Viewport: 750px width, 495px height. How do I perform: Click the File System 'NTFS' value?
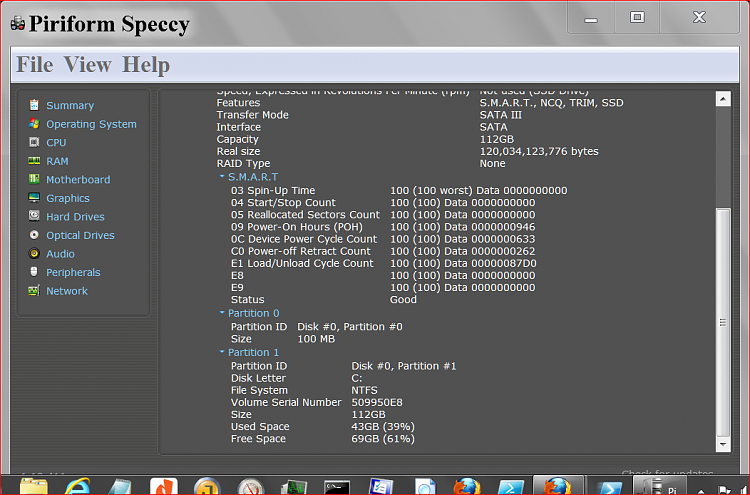(364, 390)
